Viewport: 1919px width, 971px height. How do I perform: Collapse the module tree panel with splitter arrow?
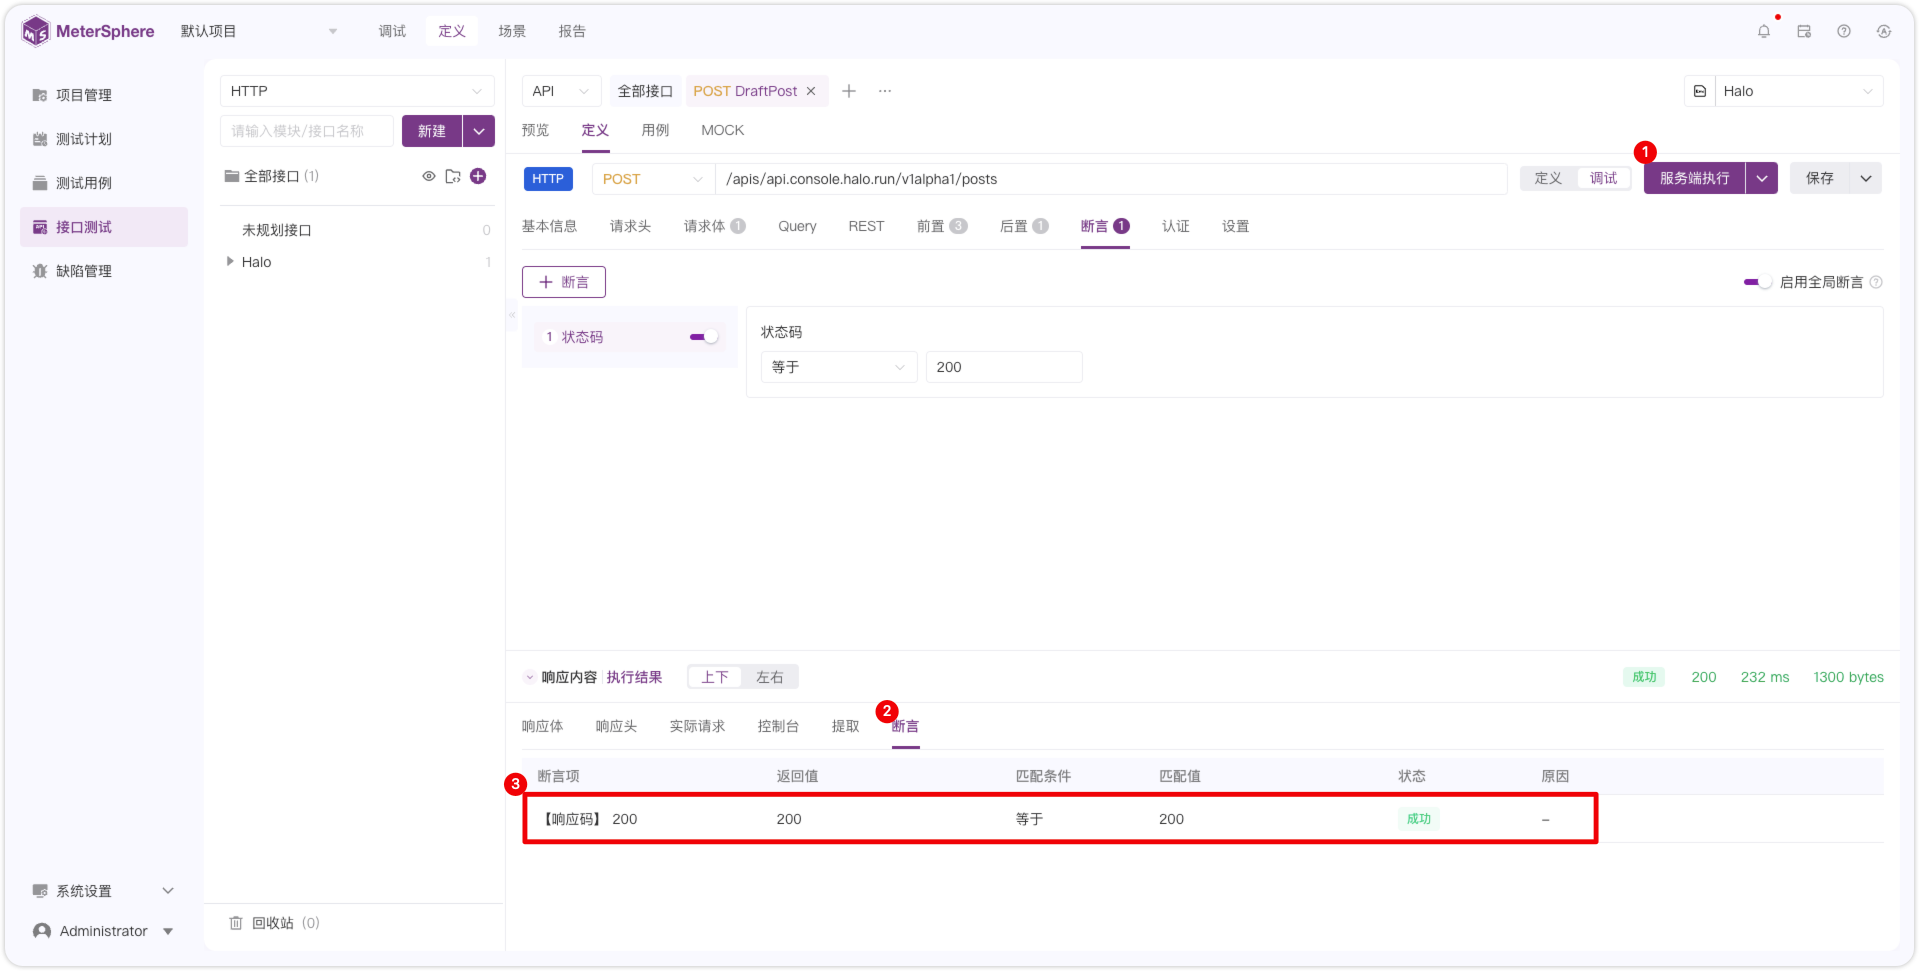512,315
